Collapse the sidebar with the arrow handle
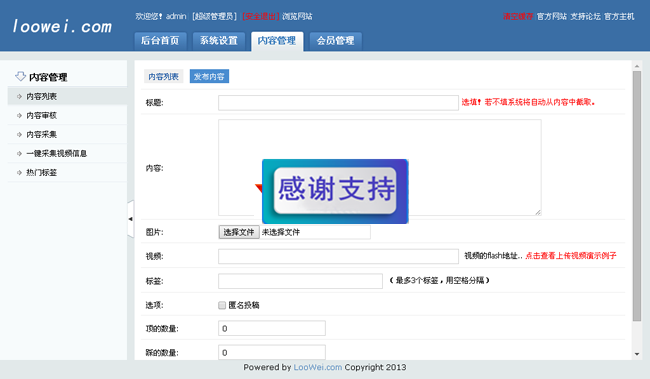Viewport: 650px width, 379px height. coord(131,219)
